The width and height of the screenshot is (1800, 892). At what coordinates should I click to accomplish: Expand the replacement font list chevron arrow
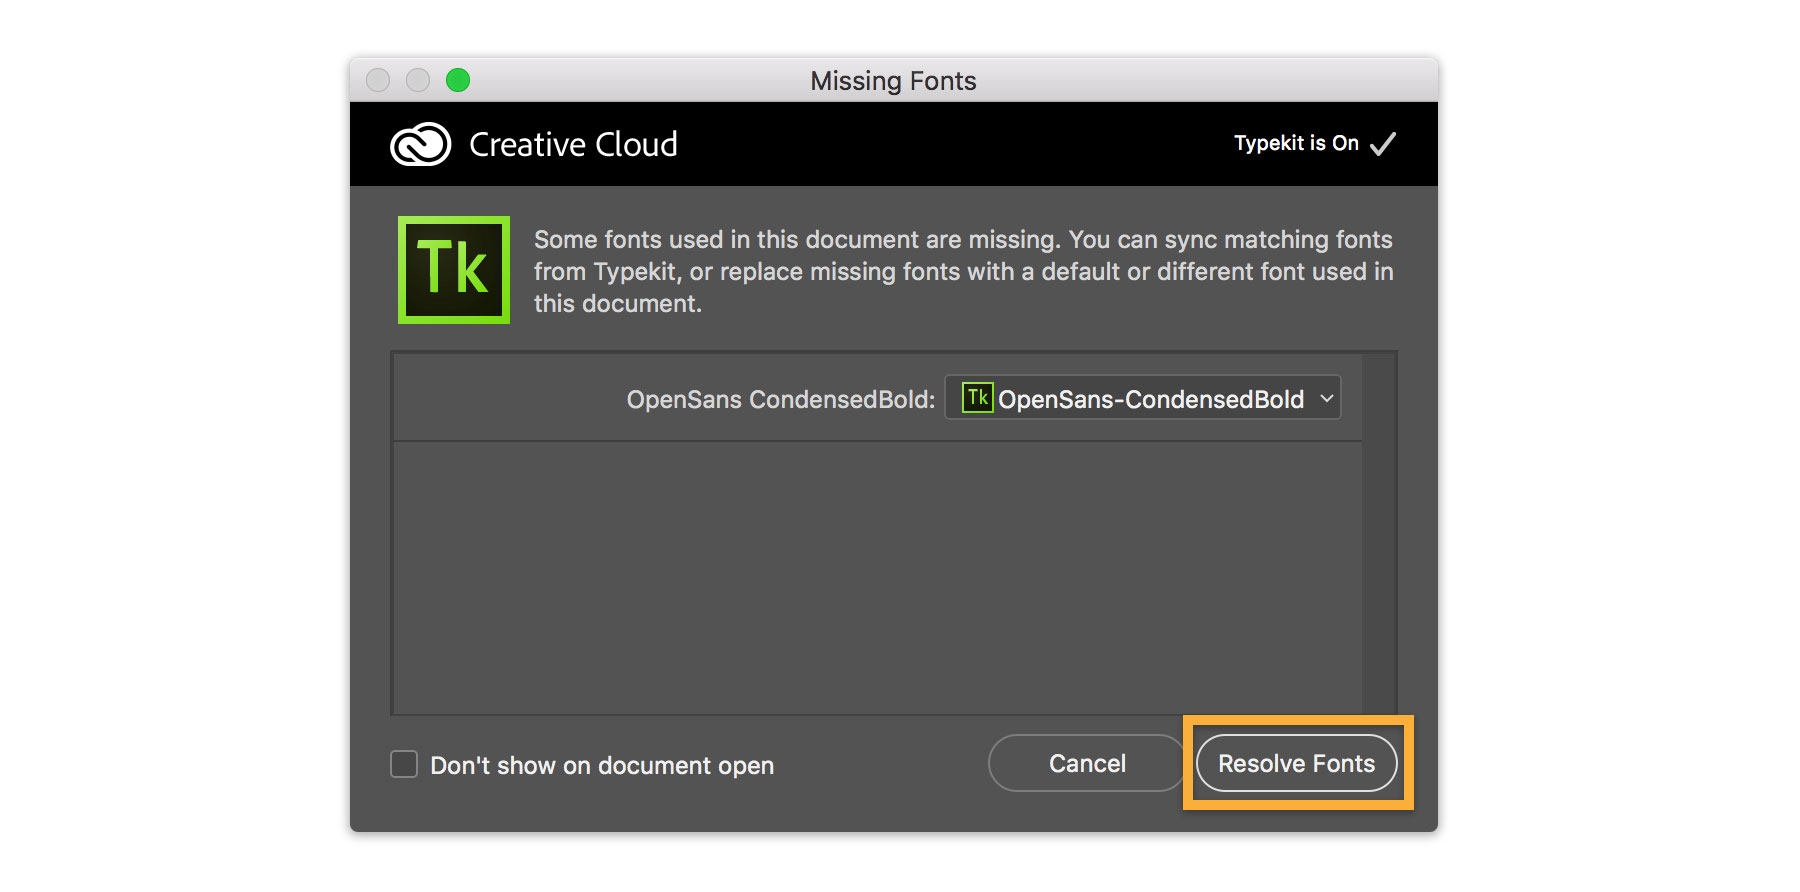pos(1327,399)
